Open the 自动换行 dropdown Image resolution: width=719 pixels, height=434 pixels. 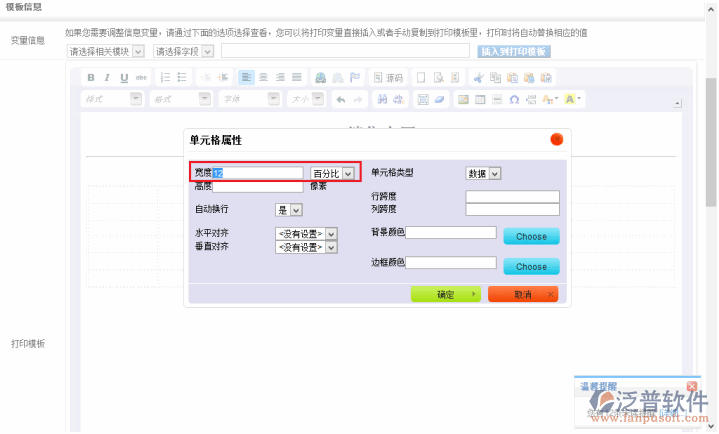point(289,210)
